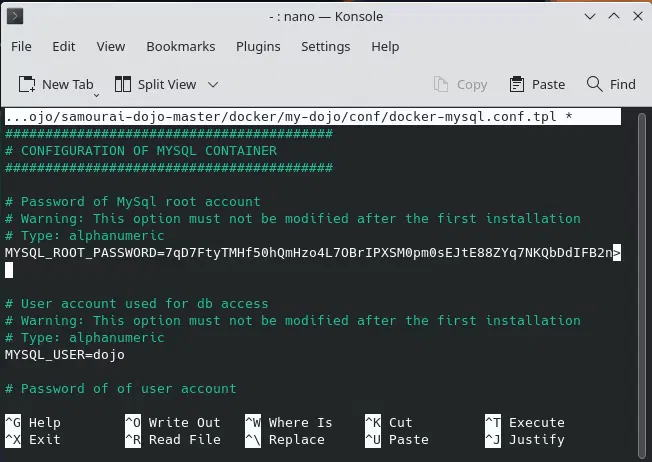This screenshot has width=652, height=462.
Task: Click the Copy clipboard icon
Action: point(441,84)
